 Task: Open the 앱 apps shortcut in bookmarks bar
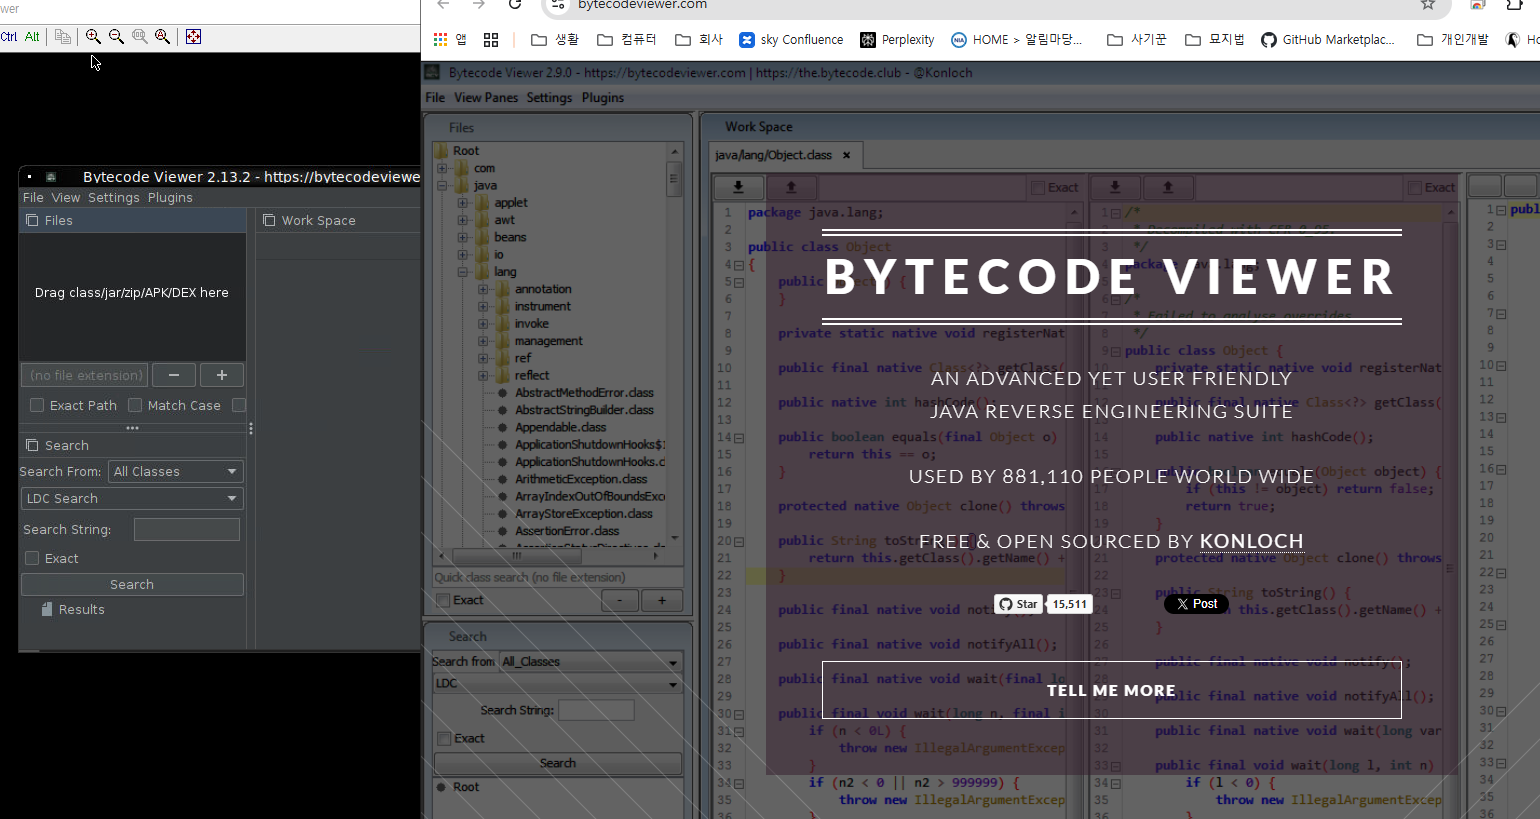(x=450, y=40)
